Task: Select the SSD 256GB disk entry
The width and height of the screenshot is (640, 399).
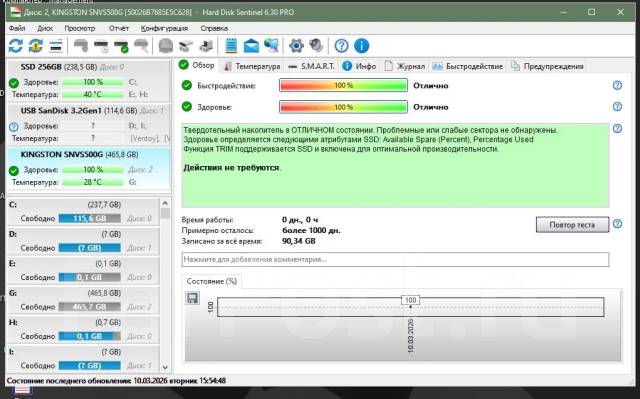Action: (x=89, y=81)
